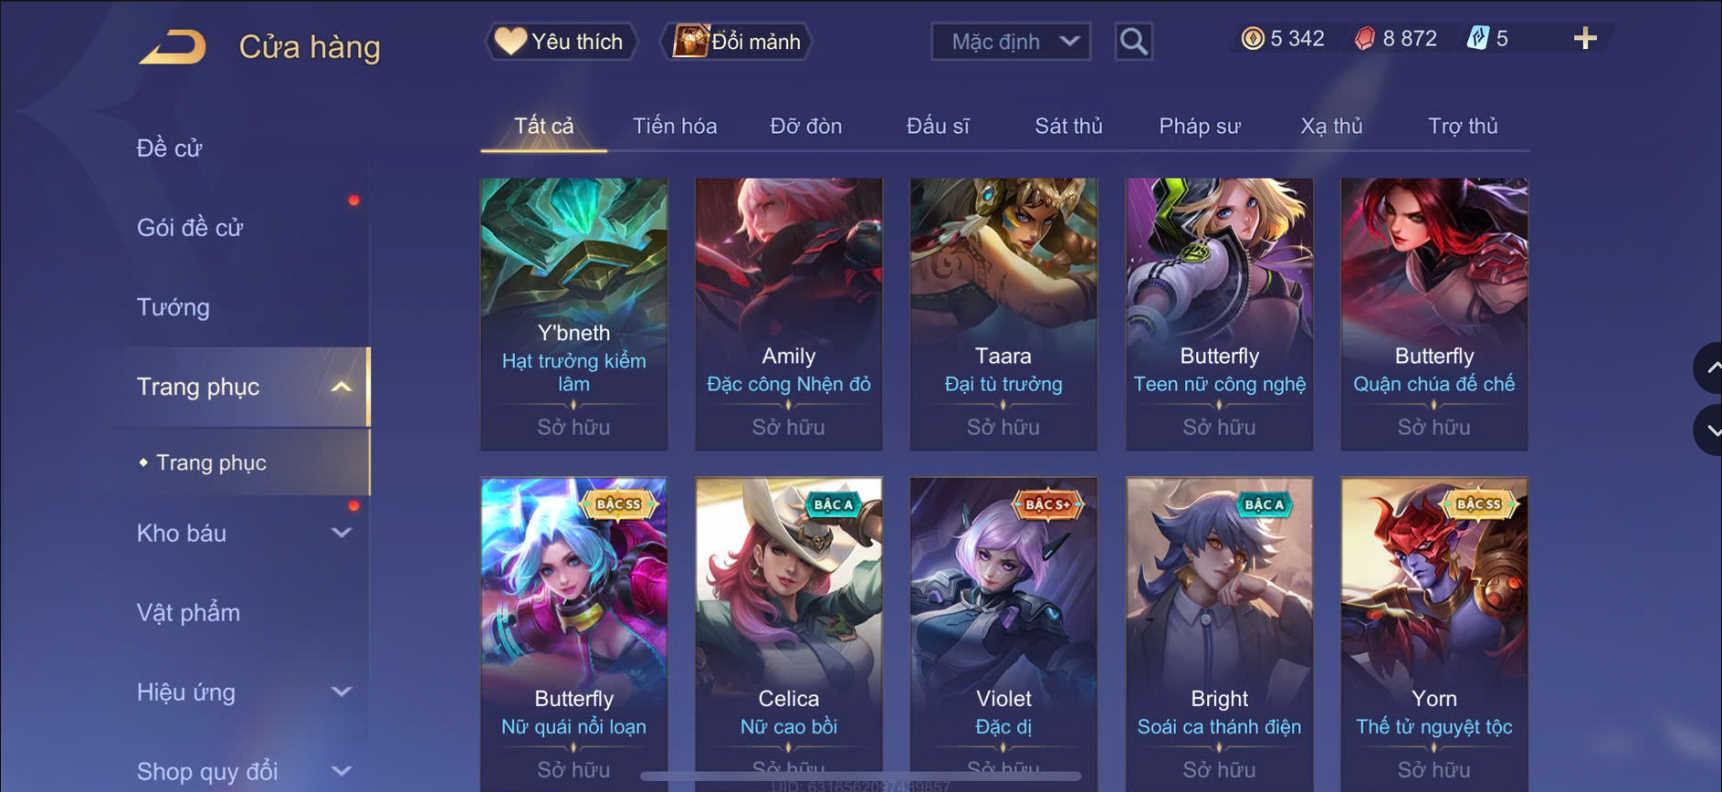This screenshot has height=792, width=1722.
Task: Click the gold coin currency icon
Action: [x=1252, y=39]
